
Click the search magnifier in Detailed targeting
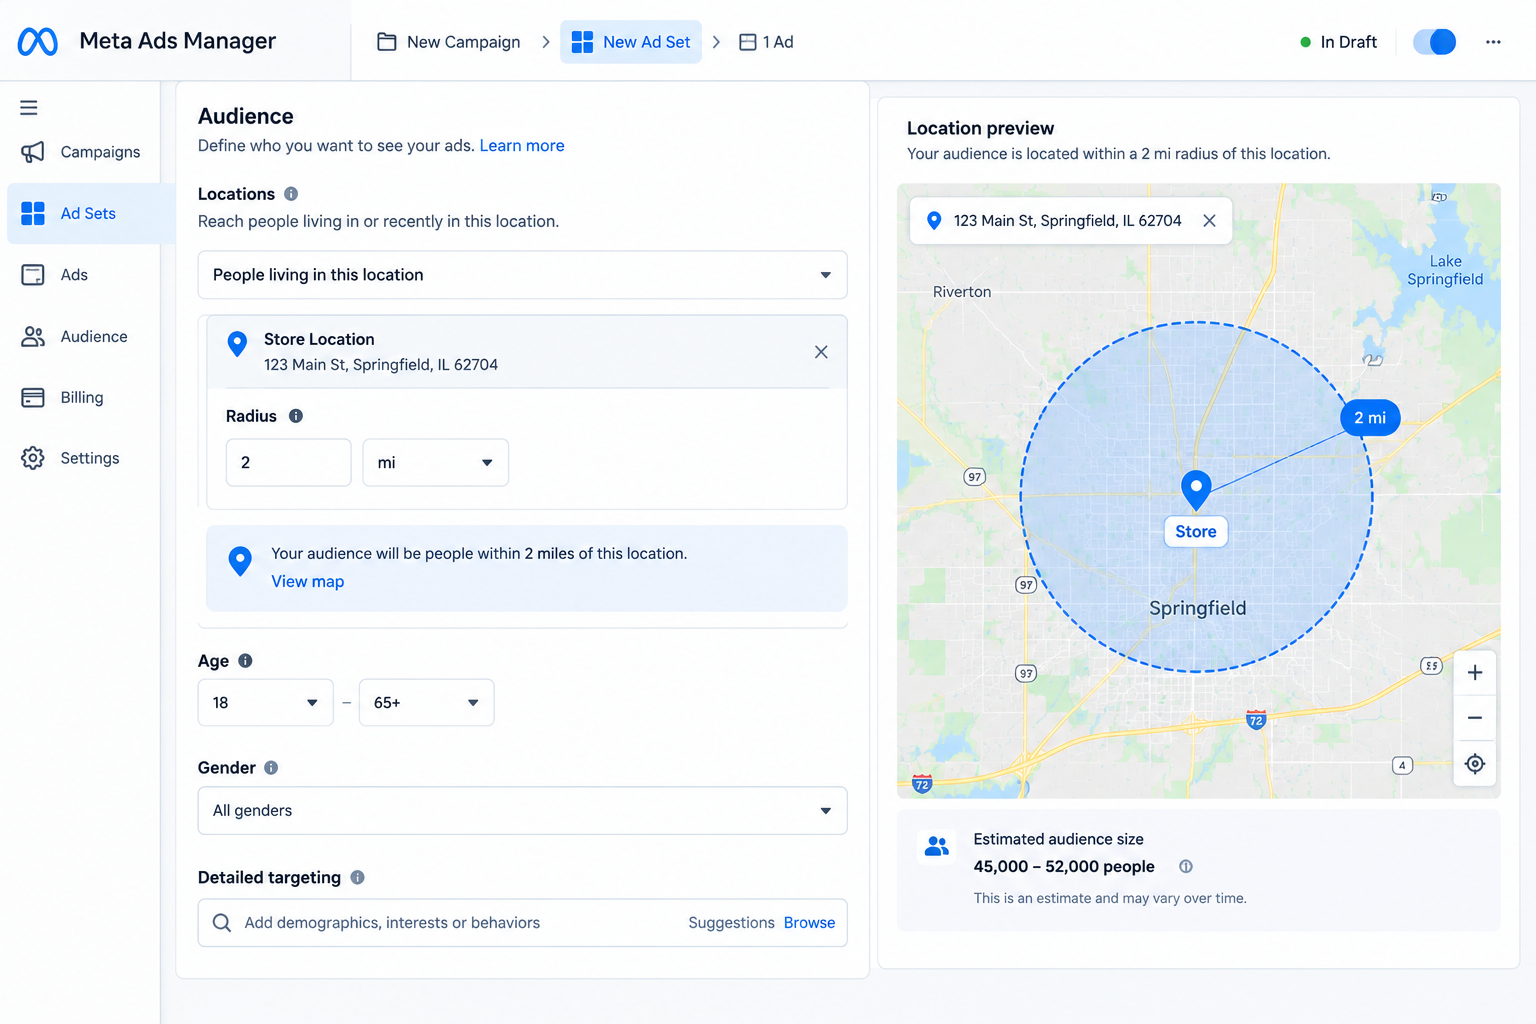pyautogui.click(x=222, y=923)
